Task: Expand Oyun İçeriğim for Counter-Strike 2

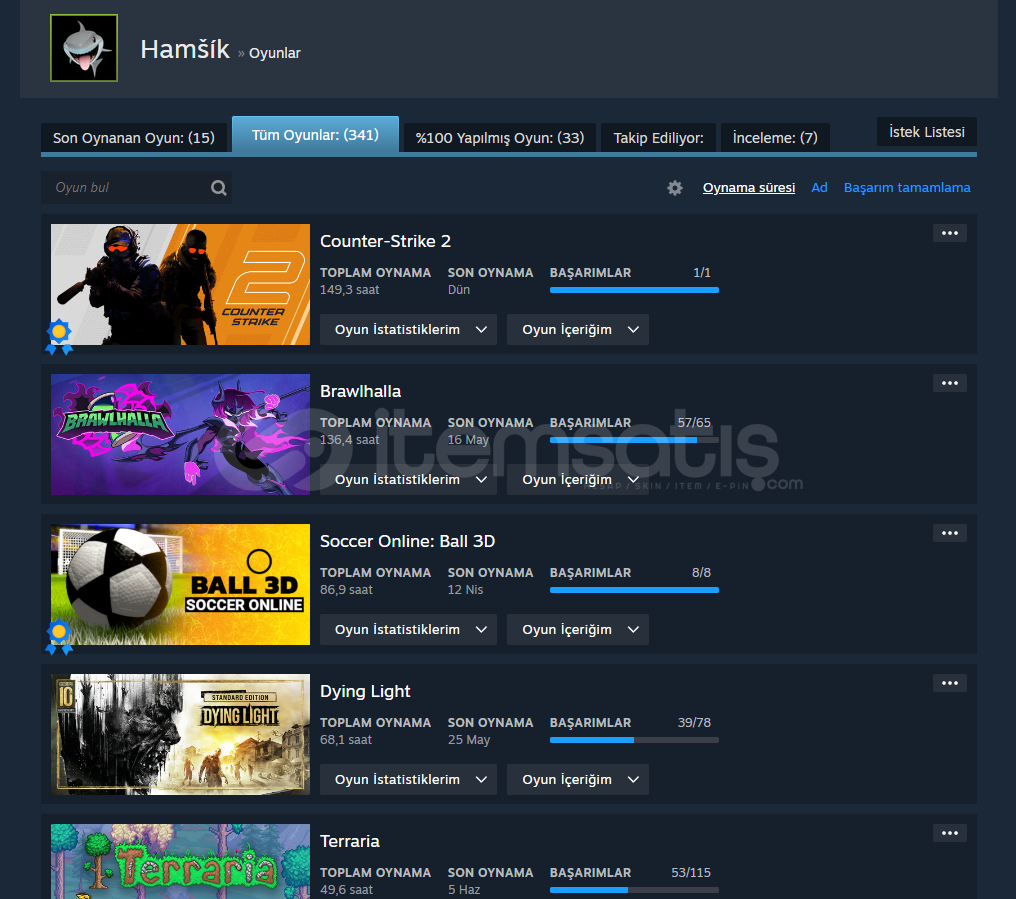Action: click(x=578, y=329)
